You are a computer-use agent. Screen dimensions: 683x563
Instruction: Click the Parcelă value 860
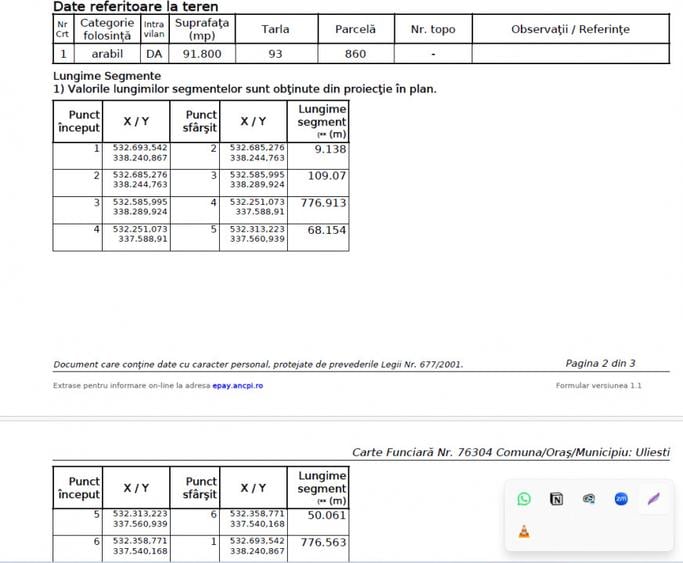tap(355, 54)
